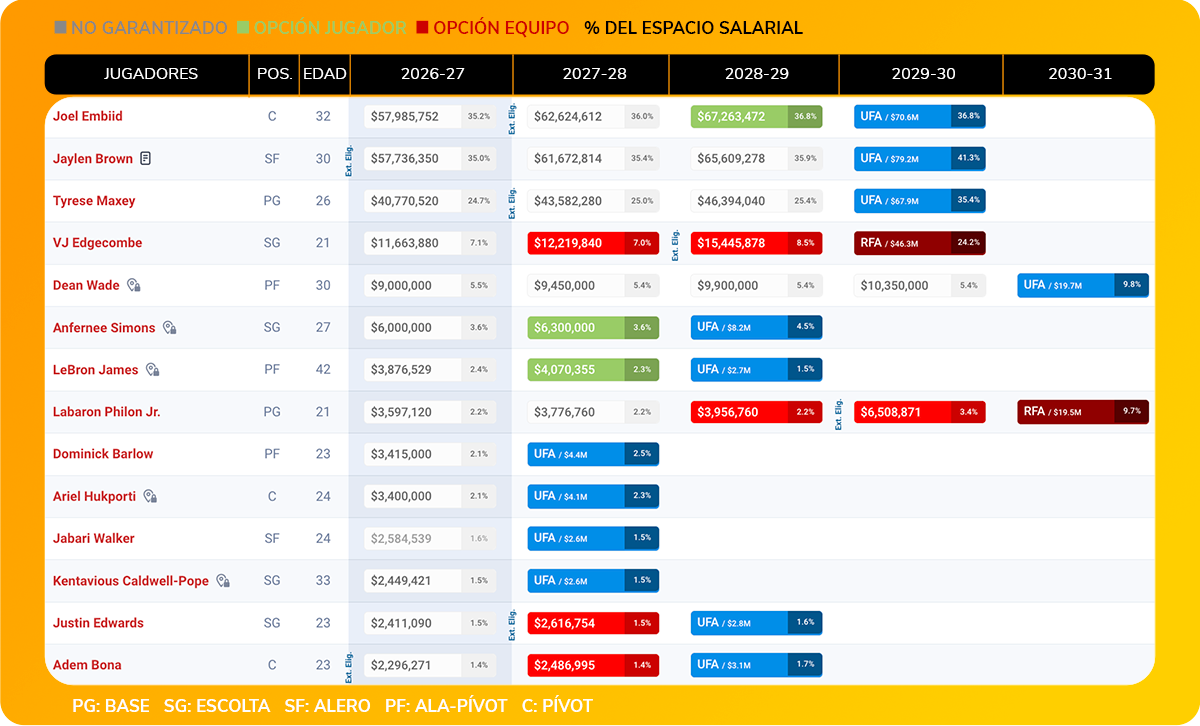Open VJ Edgecombe's player link
This screenshot has height=726, width=1200.
pos(98,243)
